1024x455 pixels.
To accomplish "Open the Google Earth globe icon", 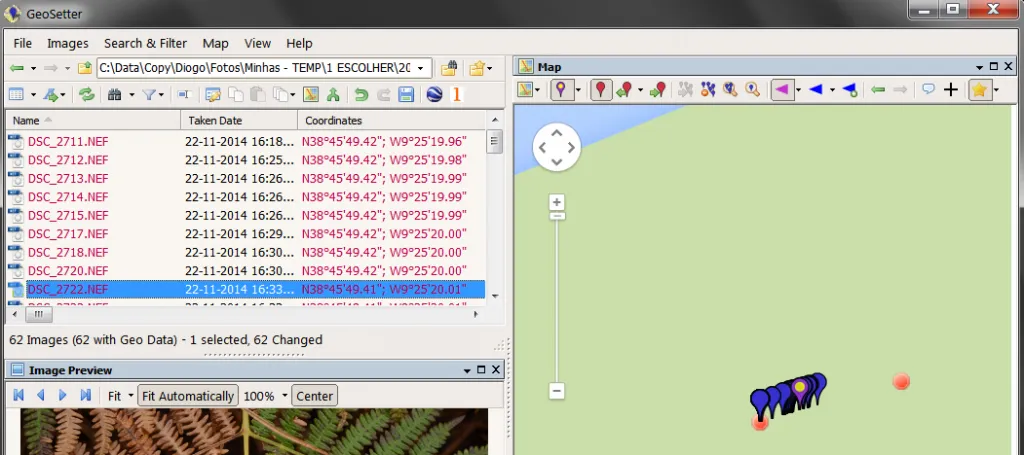I will [x=434, y=95].
